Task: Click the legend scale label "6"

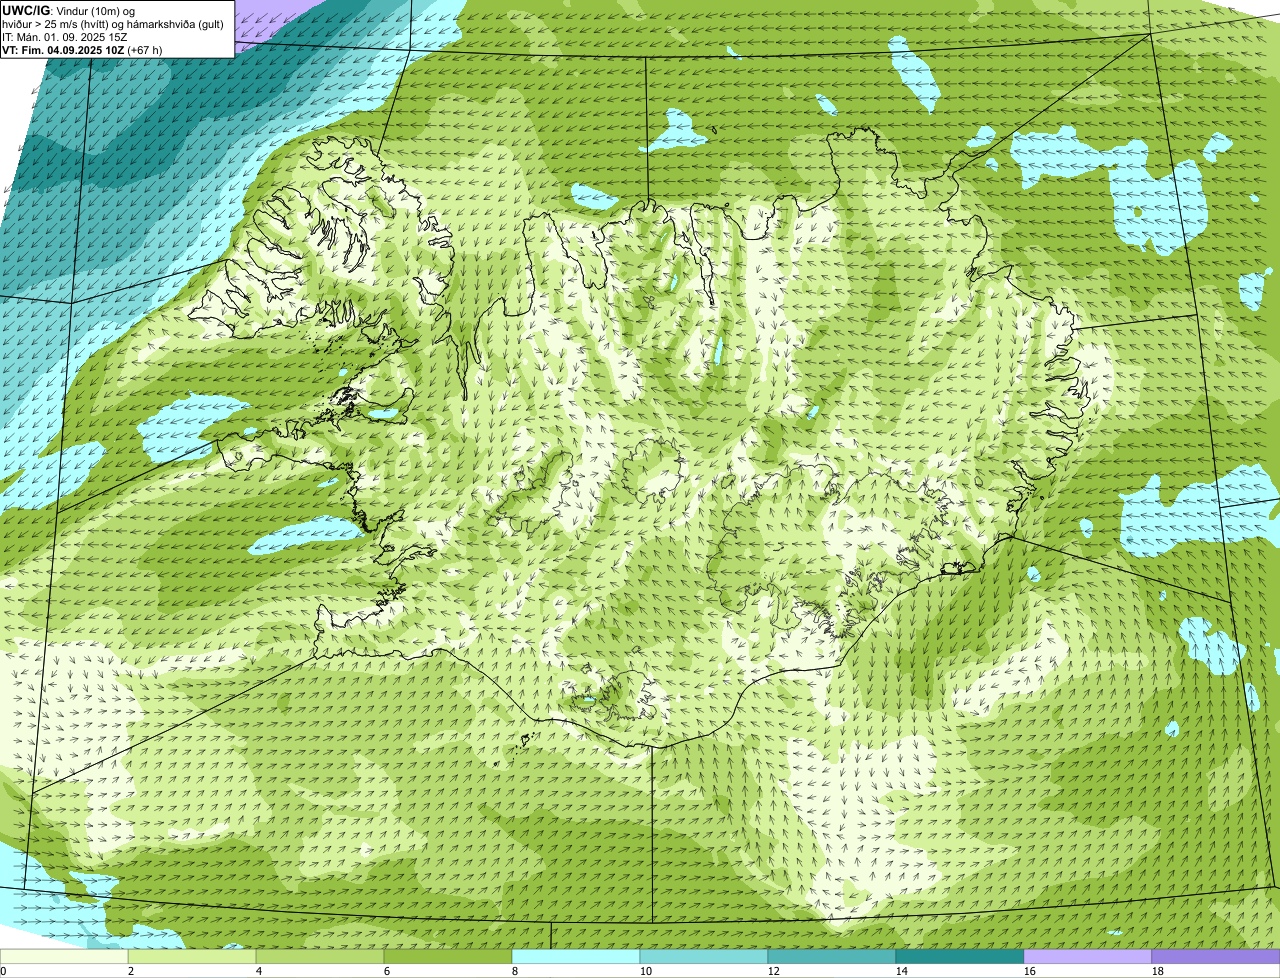Action: point(387,971)
